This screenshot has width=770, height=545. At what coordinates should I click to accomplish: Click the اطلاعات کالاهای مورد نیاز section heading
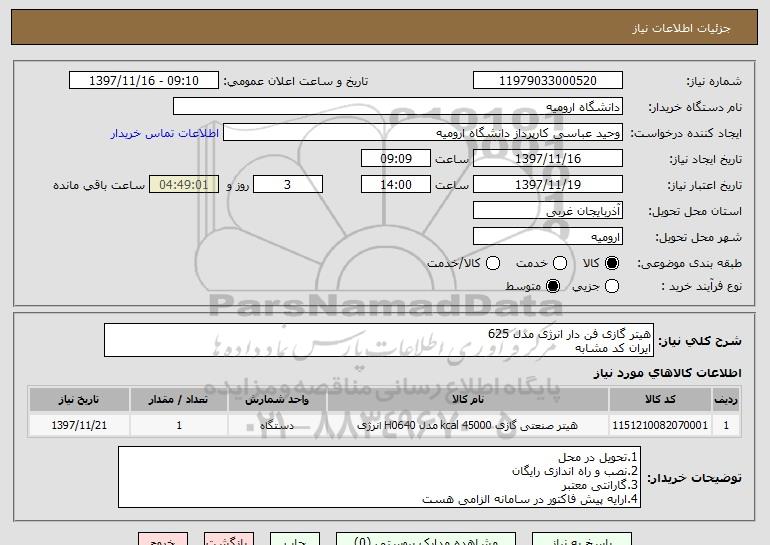click(668, 373)
